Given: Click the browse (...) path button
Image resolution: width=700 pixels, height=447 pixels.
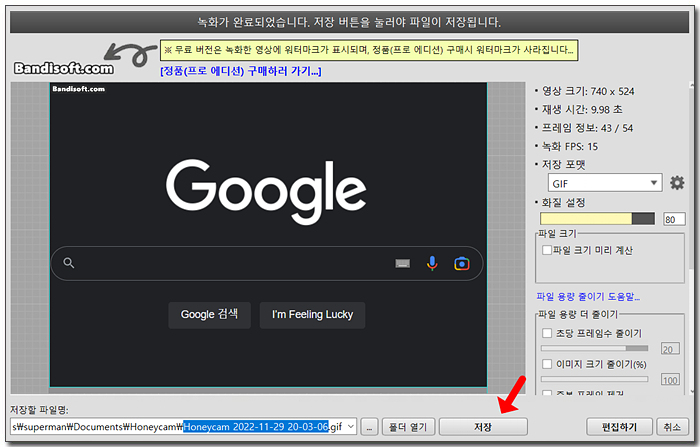Looking at the screenshot, I should 369,427.
